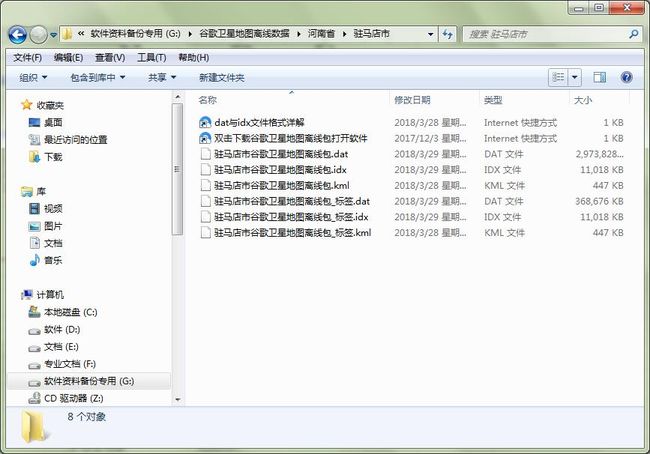Open drive 本地磁盘 (C:)
650x454 pixels.
coord(71,312)
